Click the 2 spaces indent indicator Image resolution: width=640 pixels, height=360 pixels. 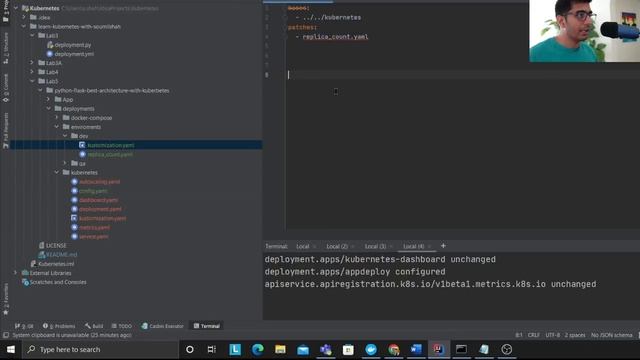point(575,335)
